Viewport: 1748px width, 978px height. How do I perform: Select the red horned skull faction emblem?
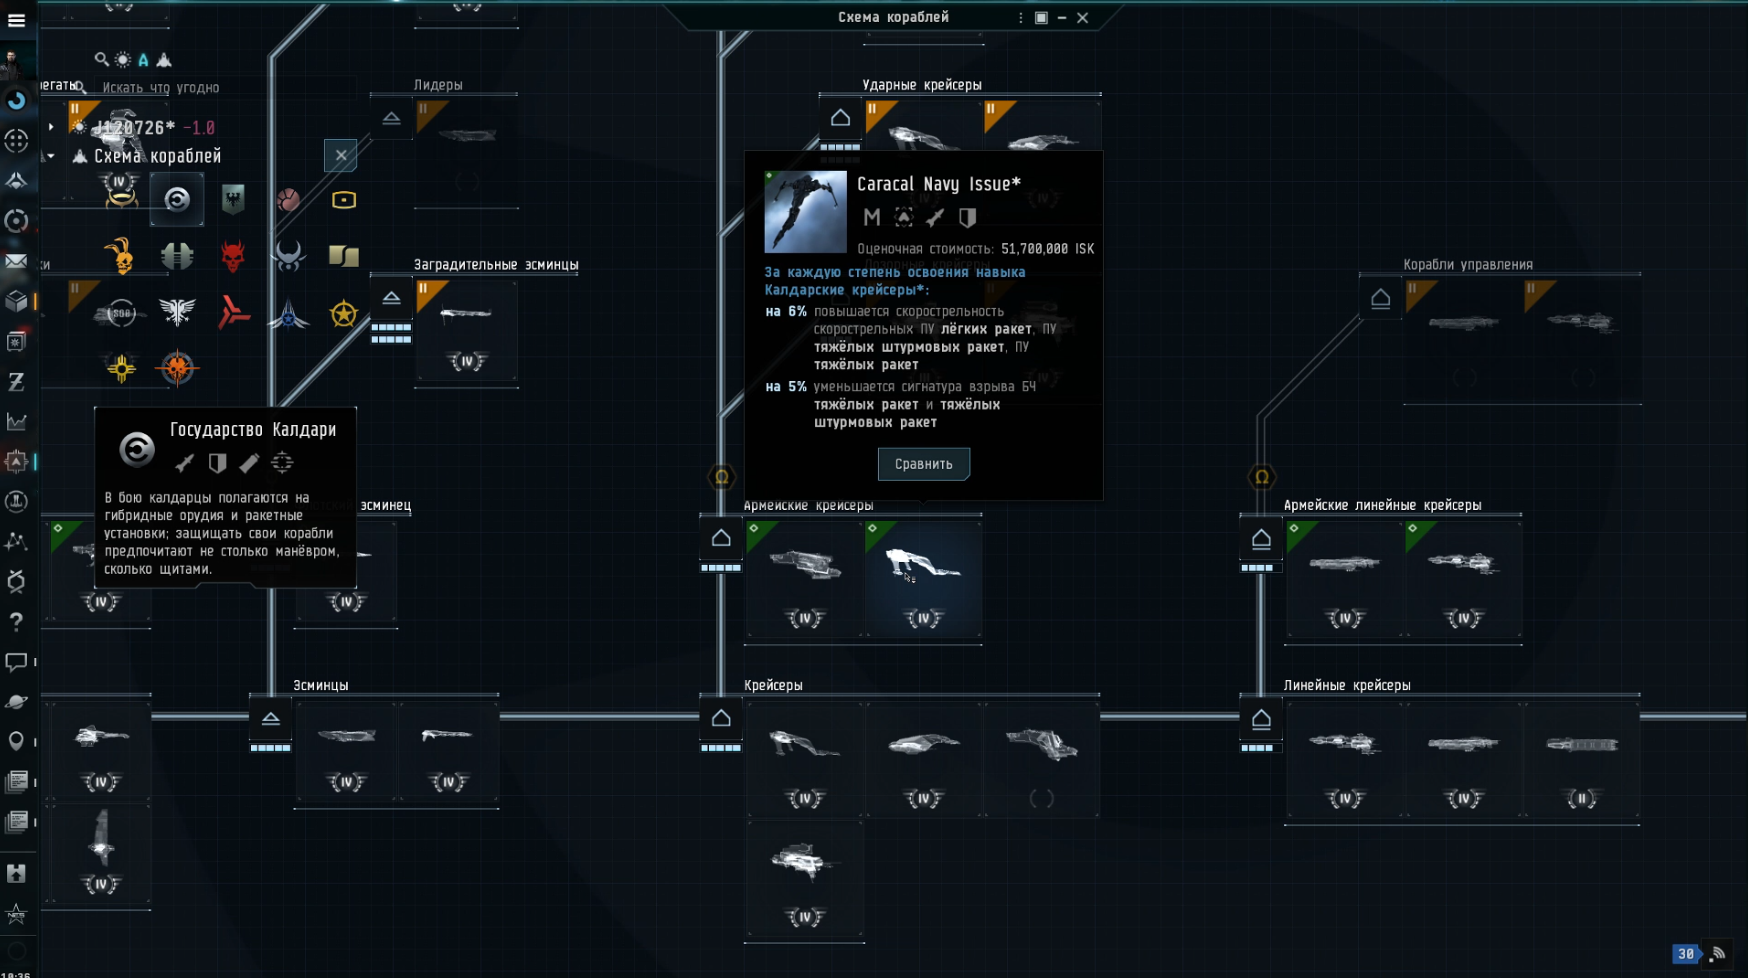[233, 256]
